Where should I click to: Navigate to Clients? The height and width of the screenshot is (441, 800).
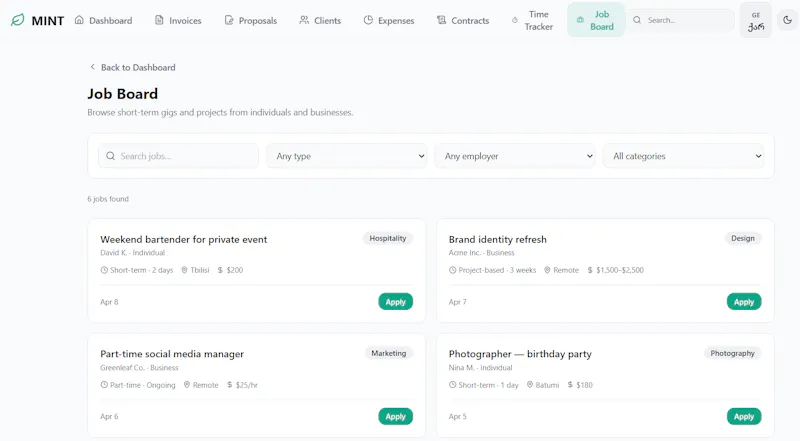pyautogui.click(x=320, y=20)
